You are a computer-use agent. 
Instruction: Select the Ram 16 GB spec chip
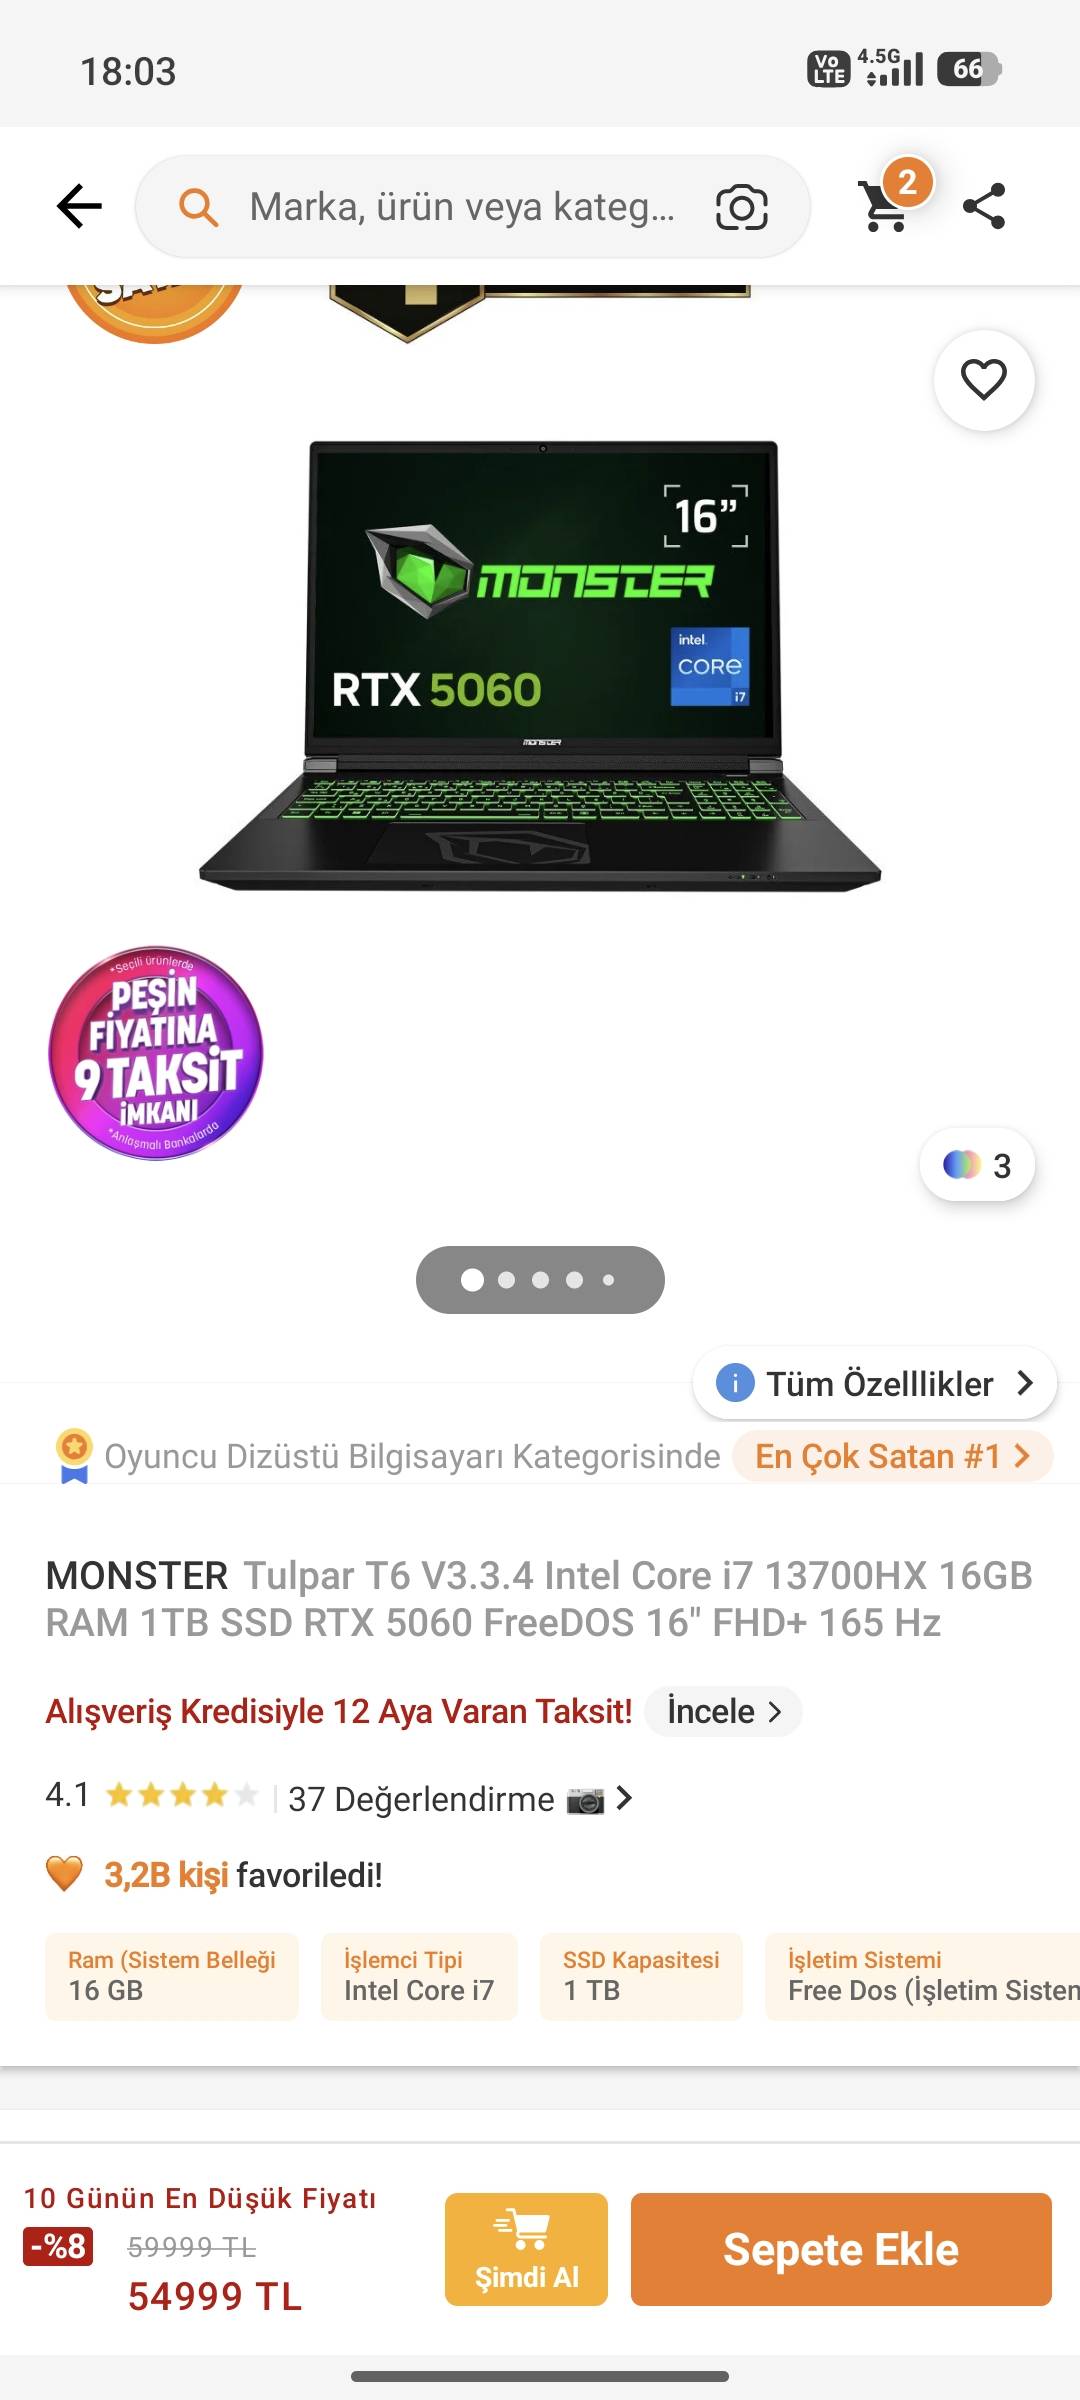coord(172,1976)
